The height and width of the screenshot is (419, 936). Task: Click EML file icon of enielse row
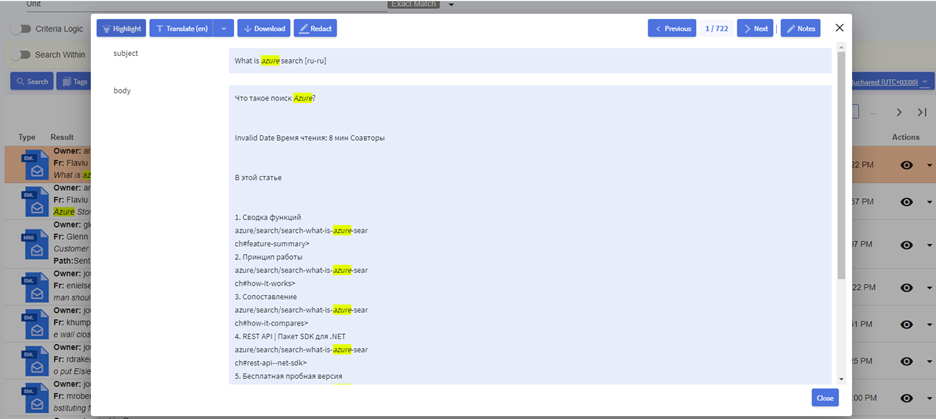click(x=36, y=287)
